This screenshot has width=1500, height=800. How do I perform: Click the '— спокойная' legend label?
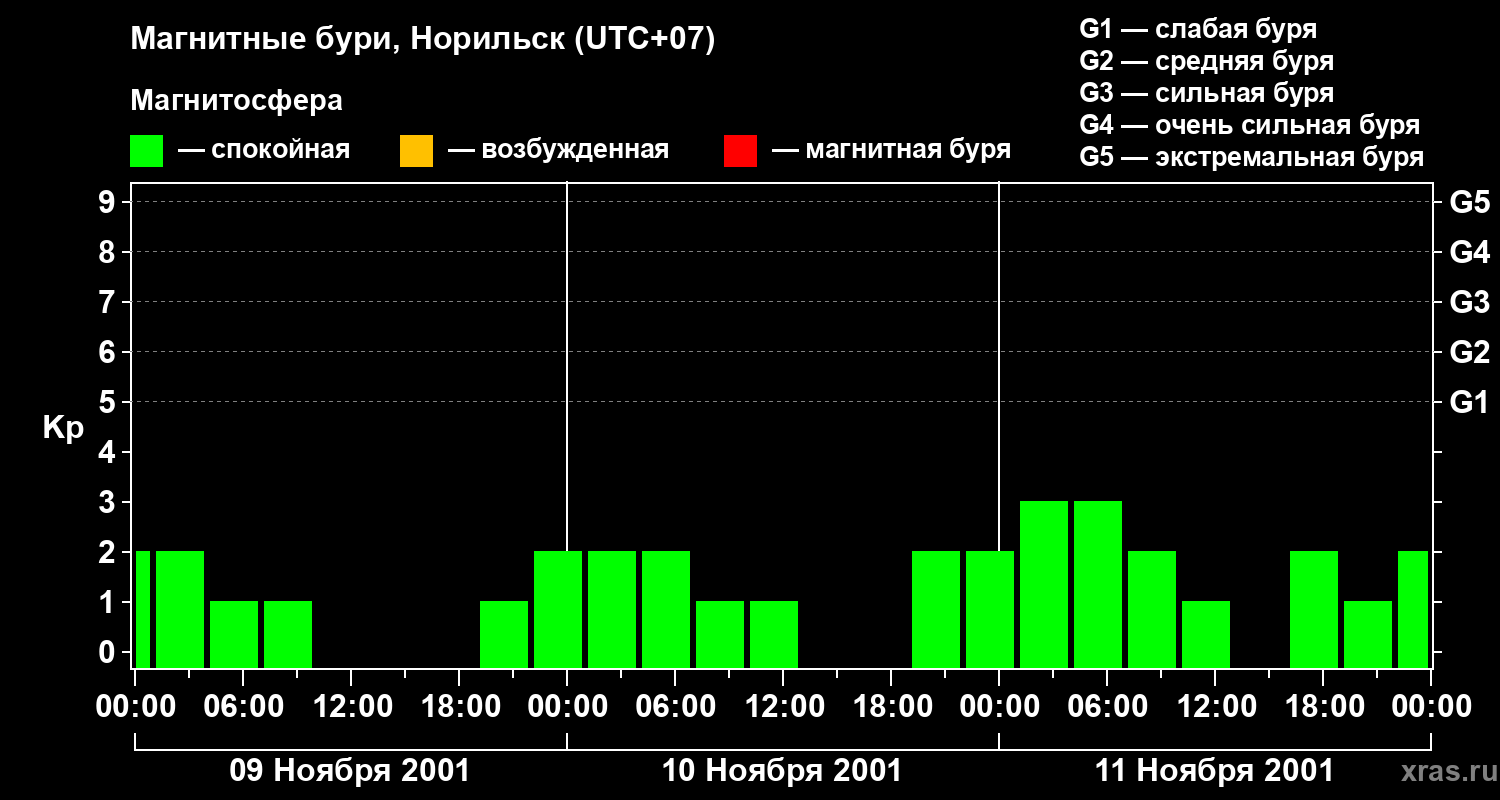click(264, 150)
